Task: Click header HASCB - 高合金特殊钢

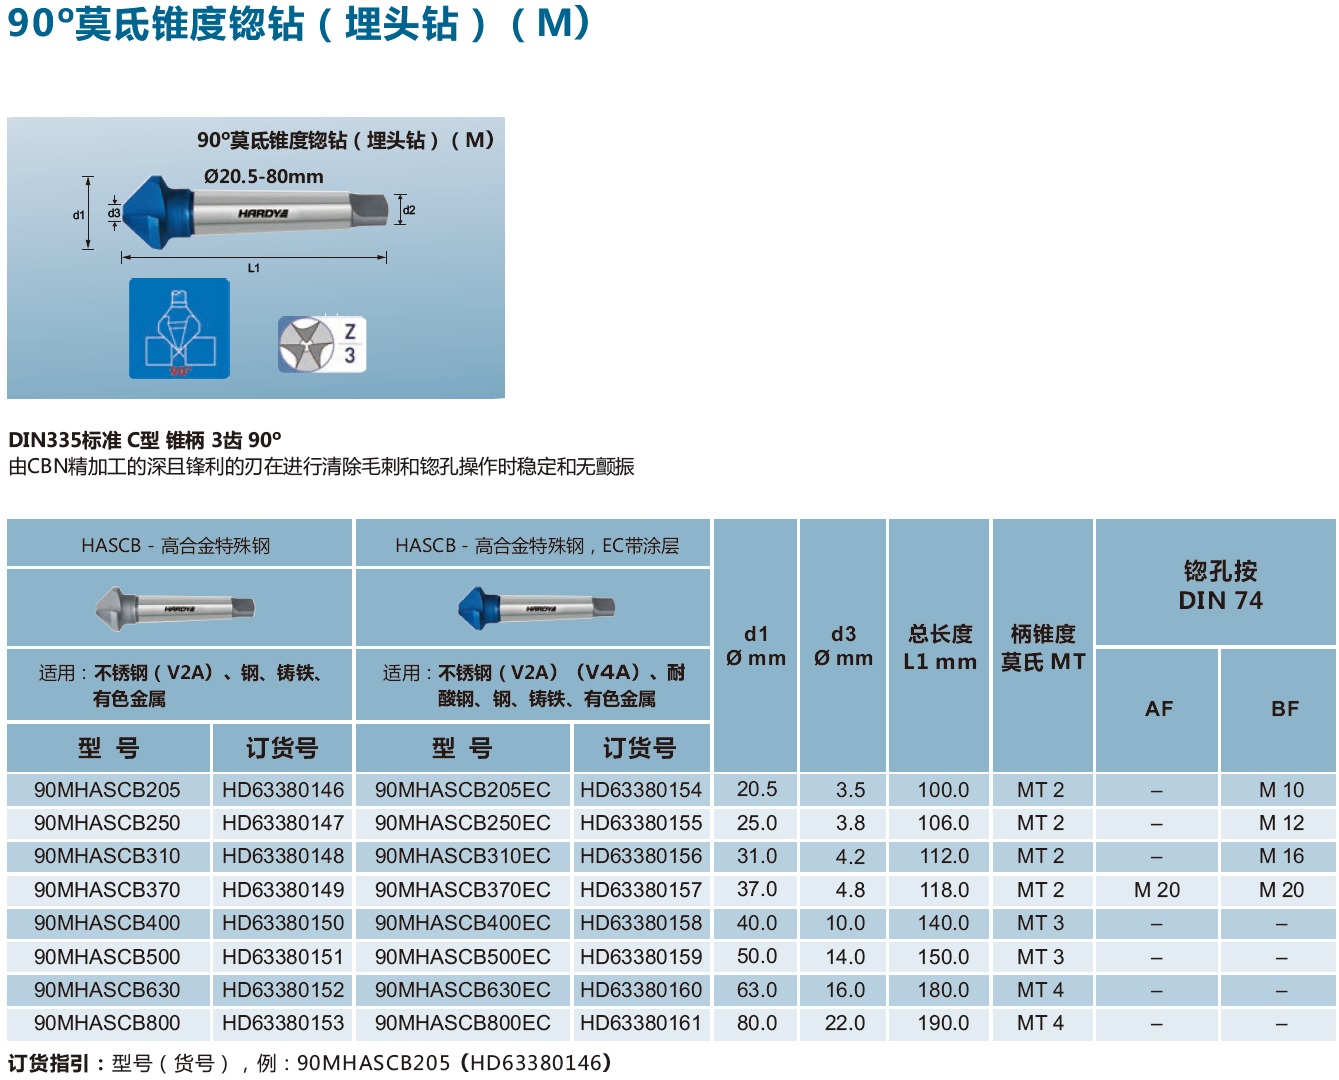Action: click(x=176, y=546)
